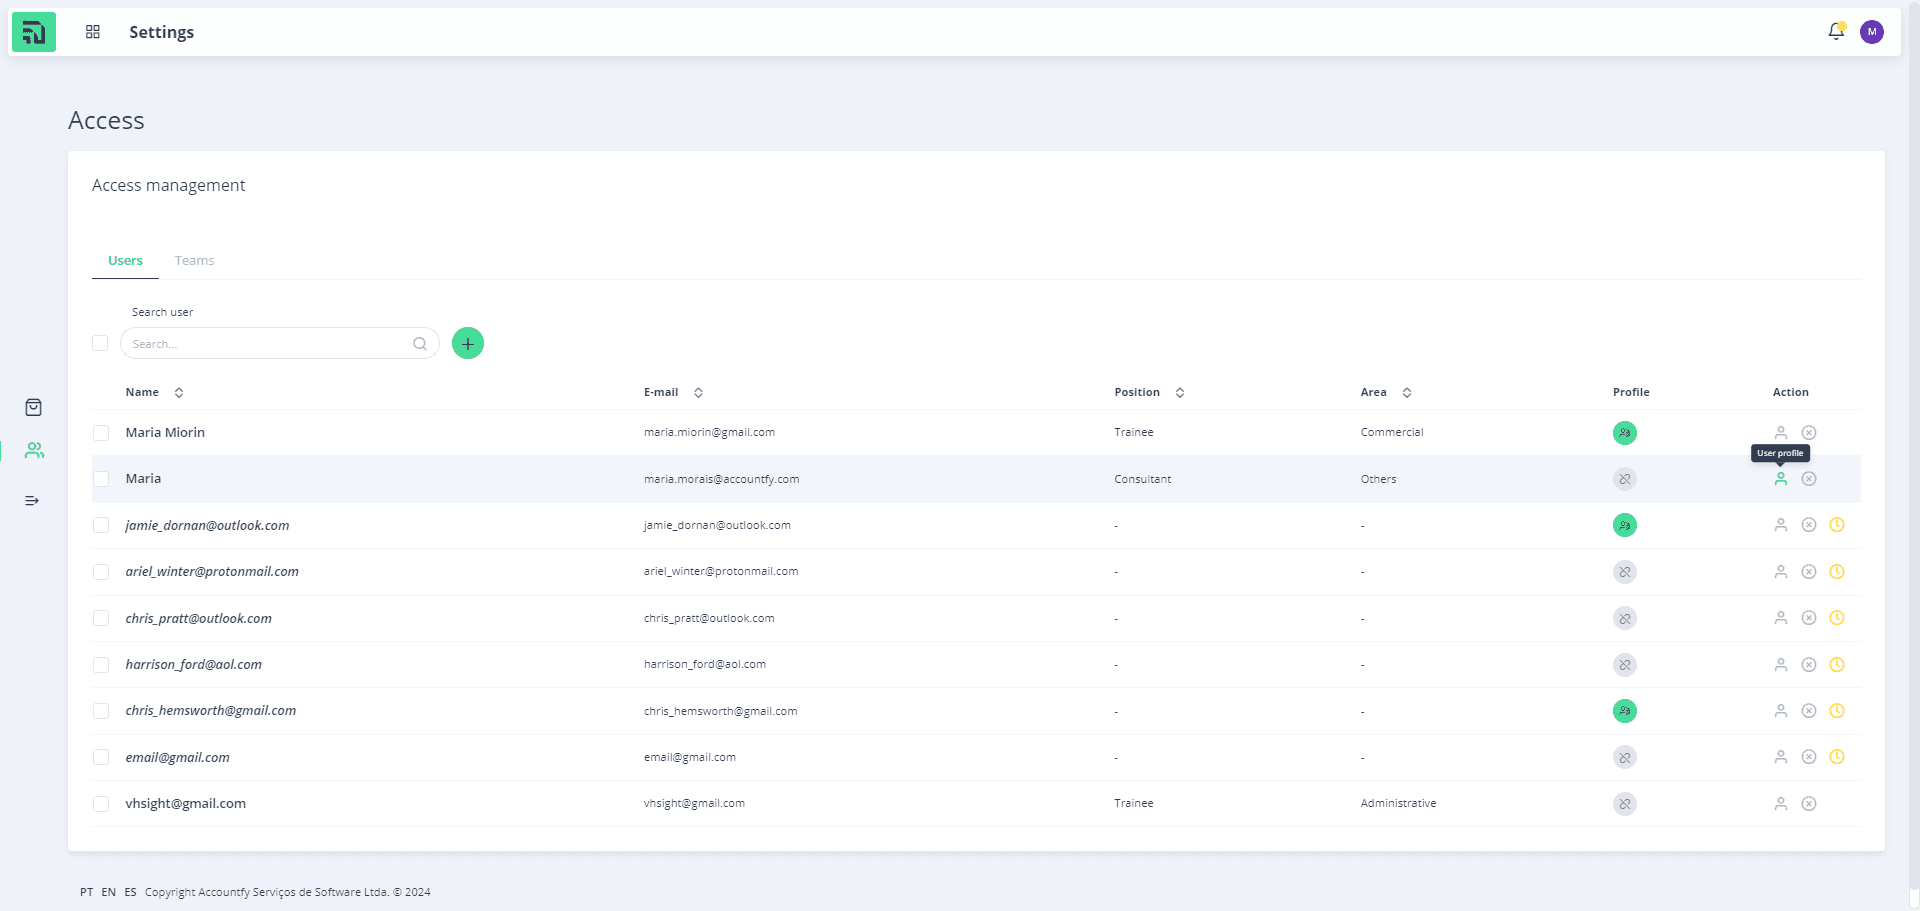Click the green add user button
The image size is (1920, 911).
coord(468,343)
